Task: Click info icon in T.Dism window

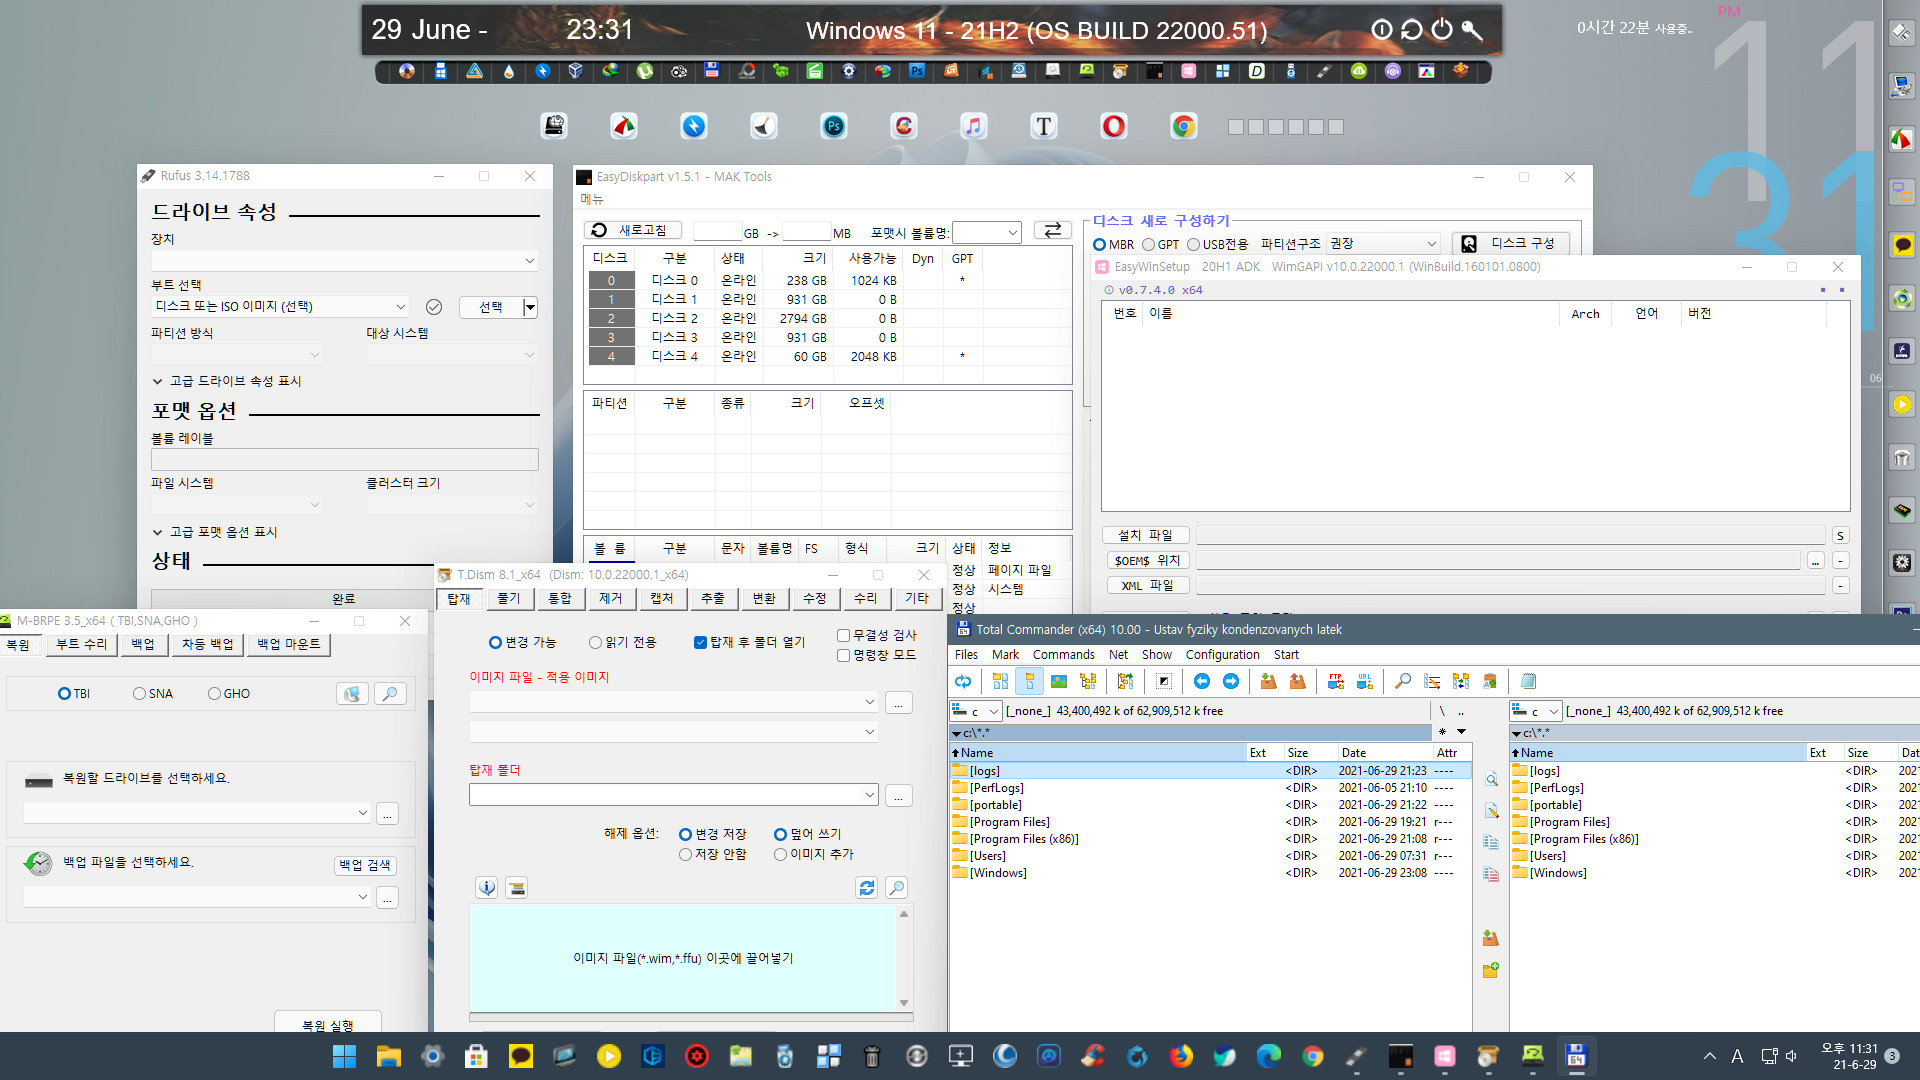Action: tap(487, 888)
